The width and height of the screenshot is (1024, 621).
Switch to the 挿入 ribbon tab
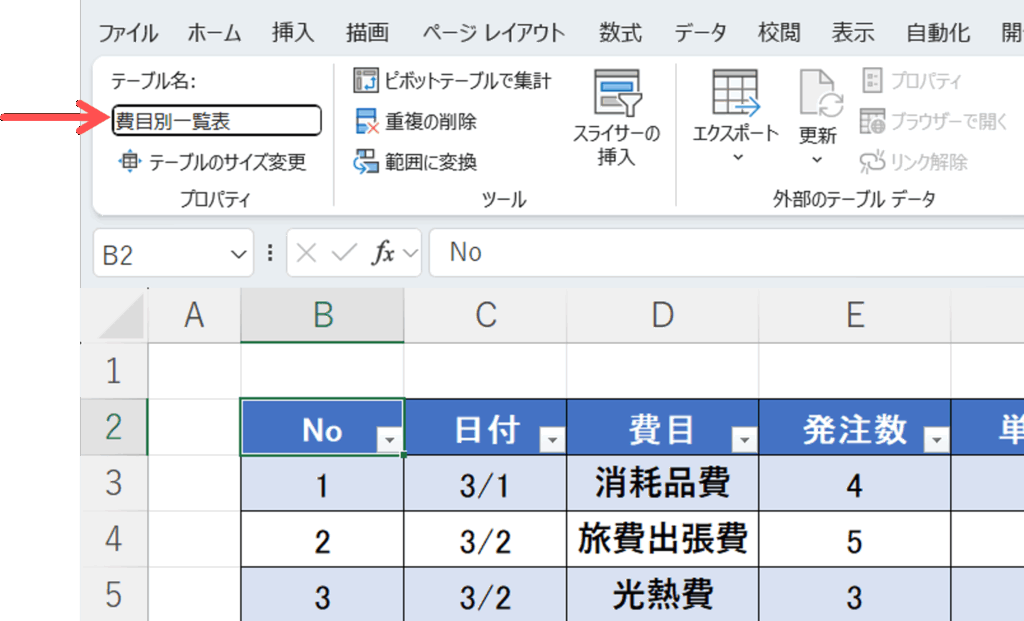pos(293,33)
